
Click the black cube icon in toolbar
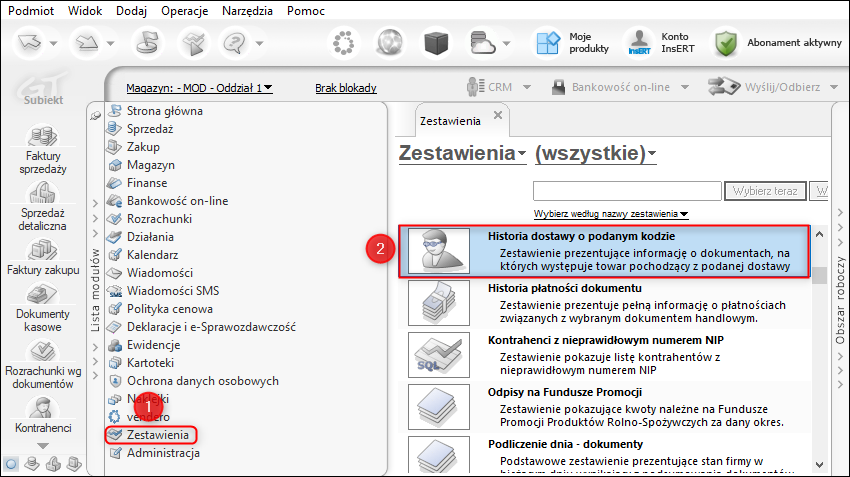pyautogui.click(x=436, y=43)
